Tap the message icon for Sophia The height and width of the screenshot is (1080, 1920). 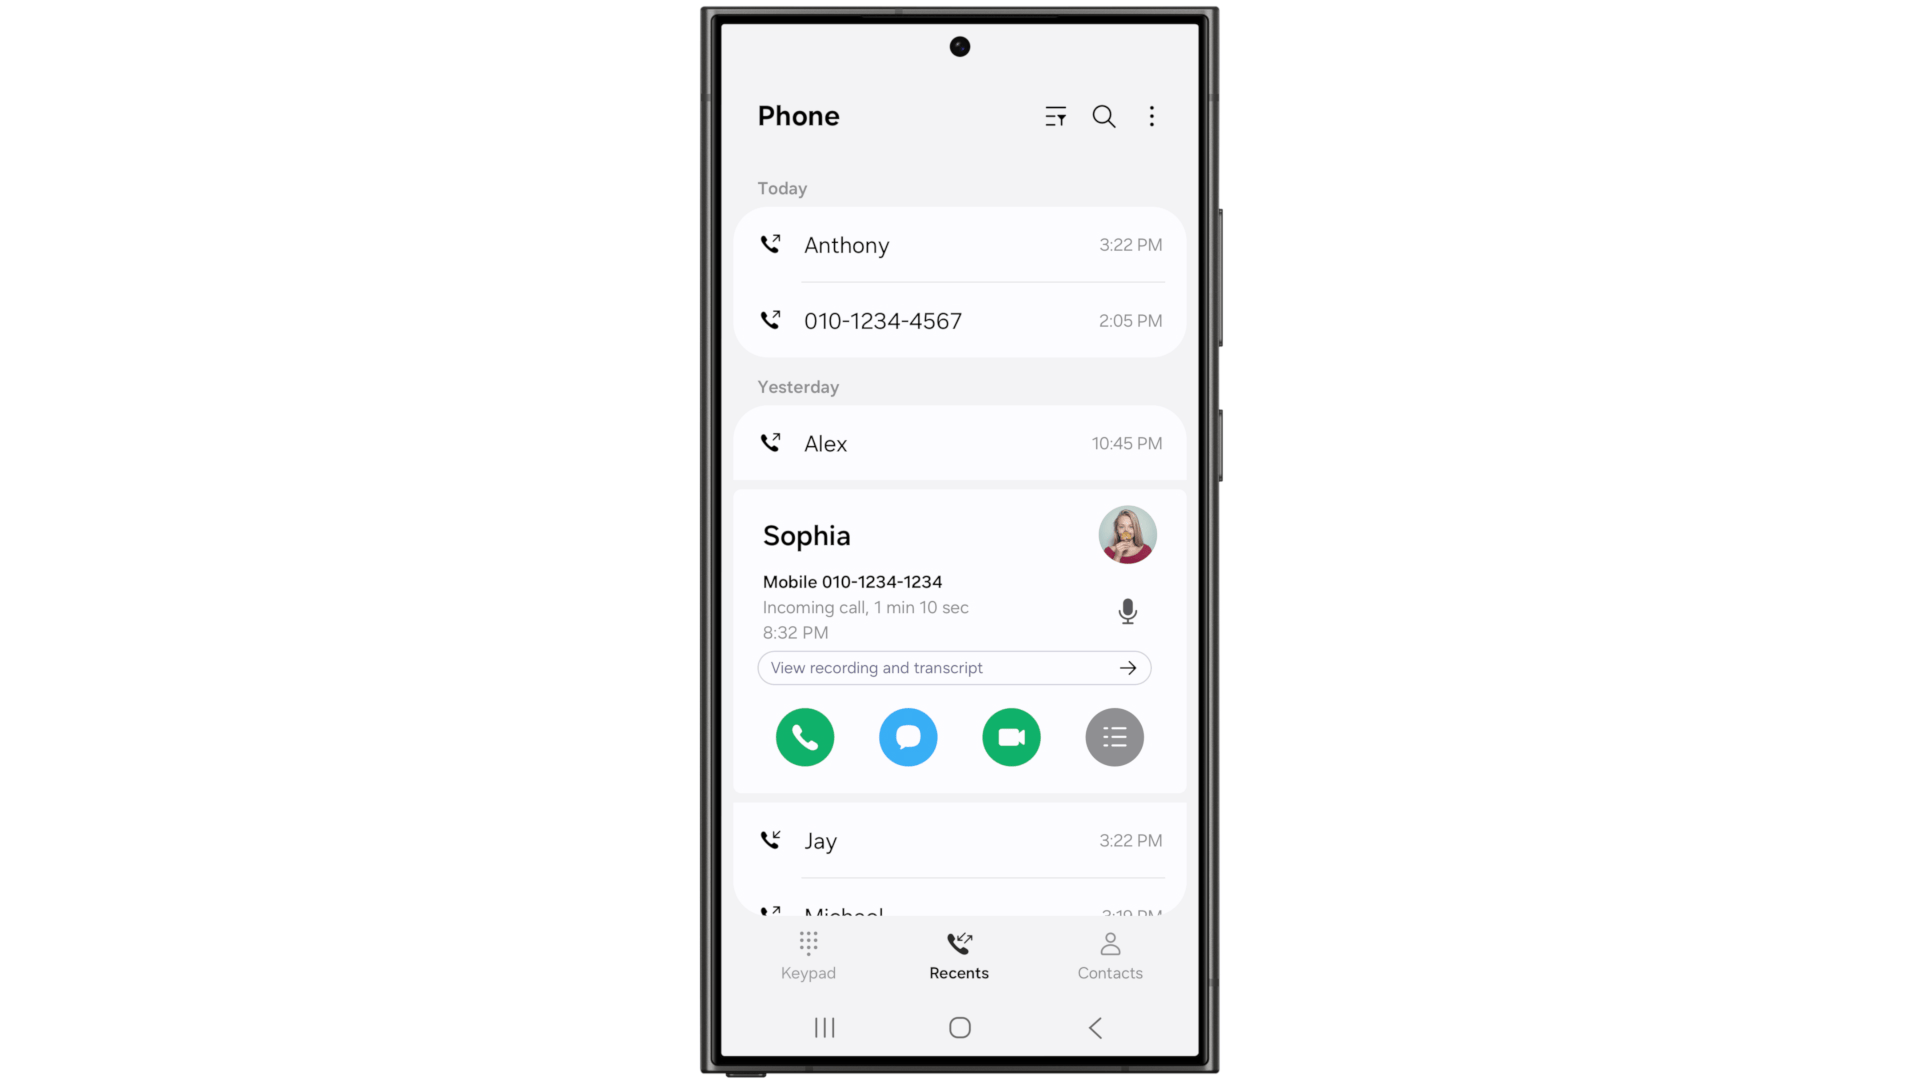click(907, 737)
